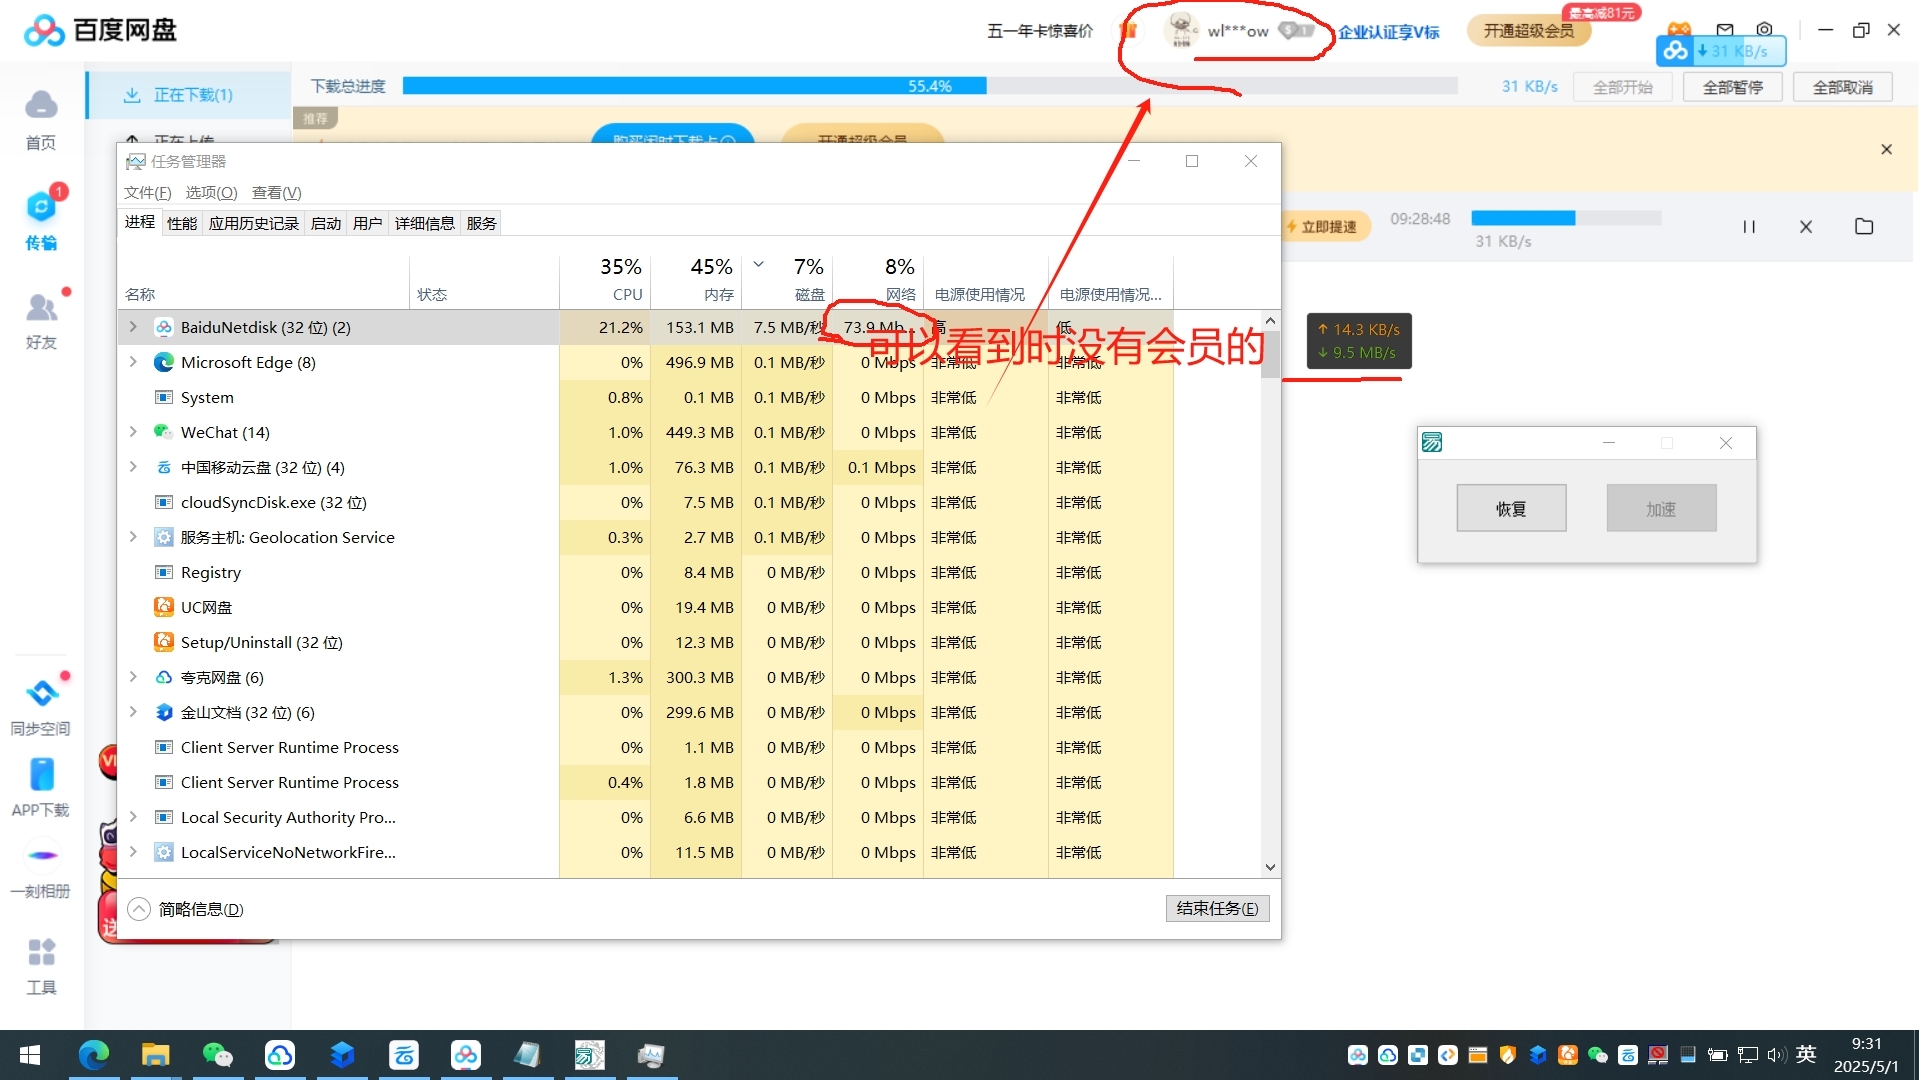Screen dimensions: 1919x1080
Task: Click the wl***ow user avatar
Action: point(1182,30)
